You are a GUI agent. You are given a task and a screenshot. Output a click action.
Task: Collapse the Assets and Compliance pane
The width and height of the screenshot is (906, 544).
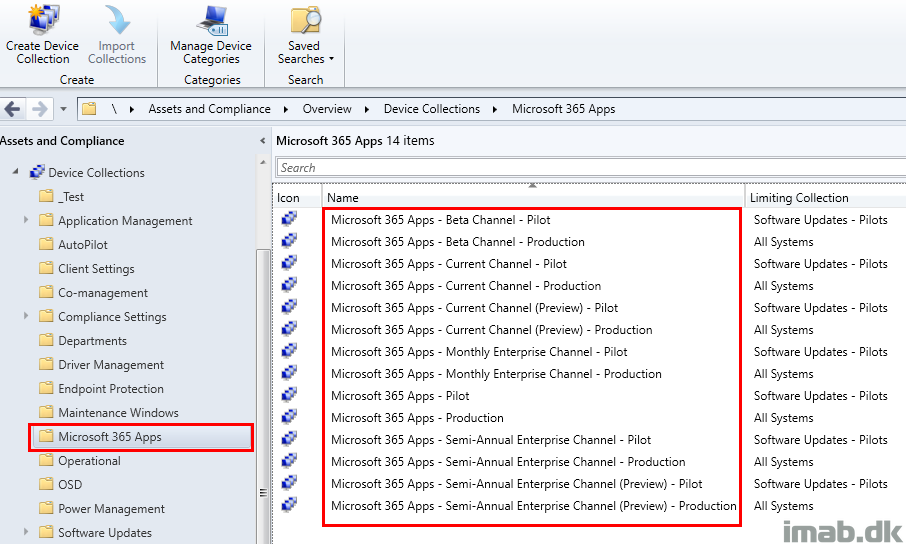point(262,140)
